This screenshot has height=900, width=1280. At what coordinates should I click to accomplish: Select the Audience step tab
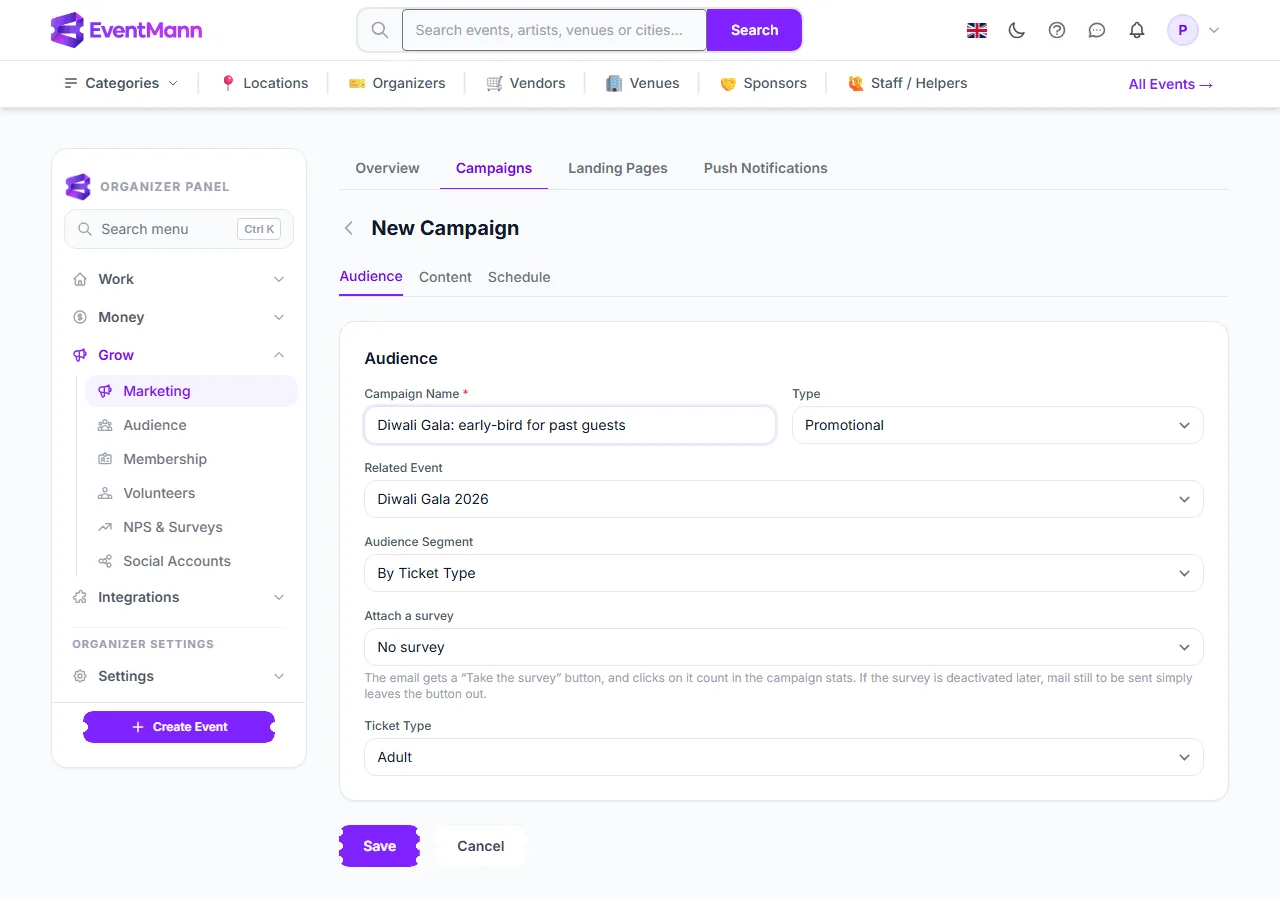pyautogui.click(x=371, y=276)
